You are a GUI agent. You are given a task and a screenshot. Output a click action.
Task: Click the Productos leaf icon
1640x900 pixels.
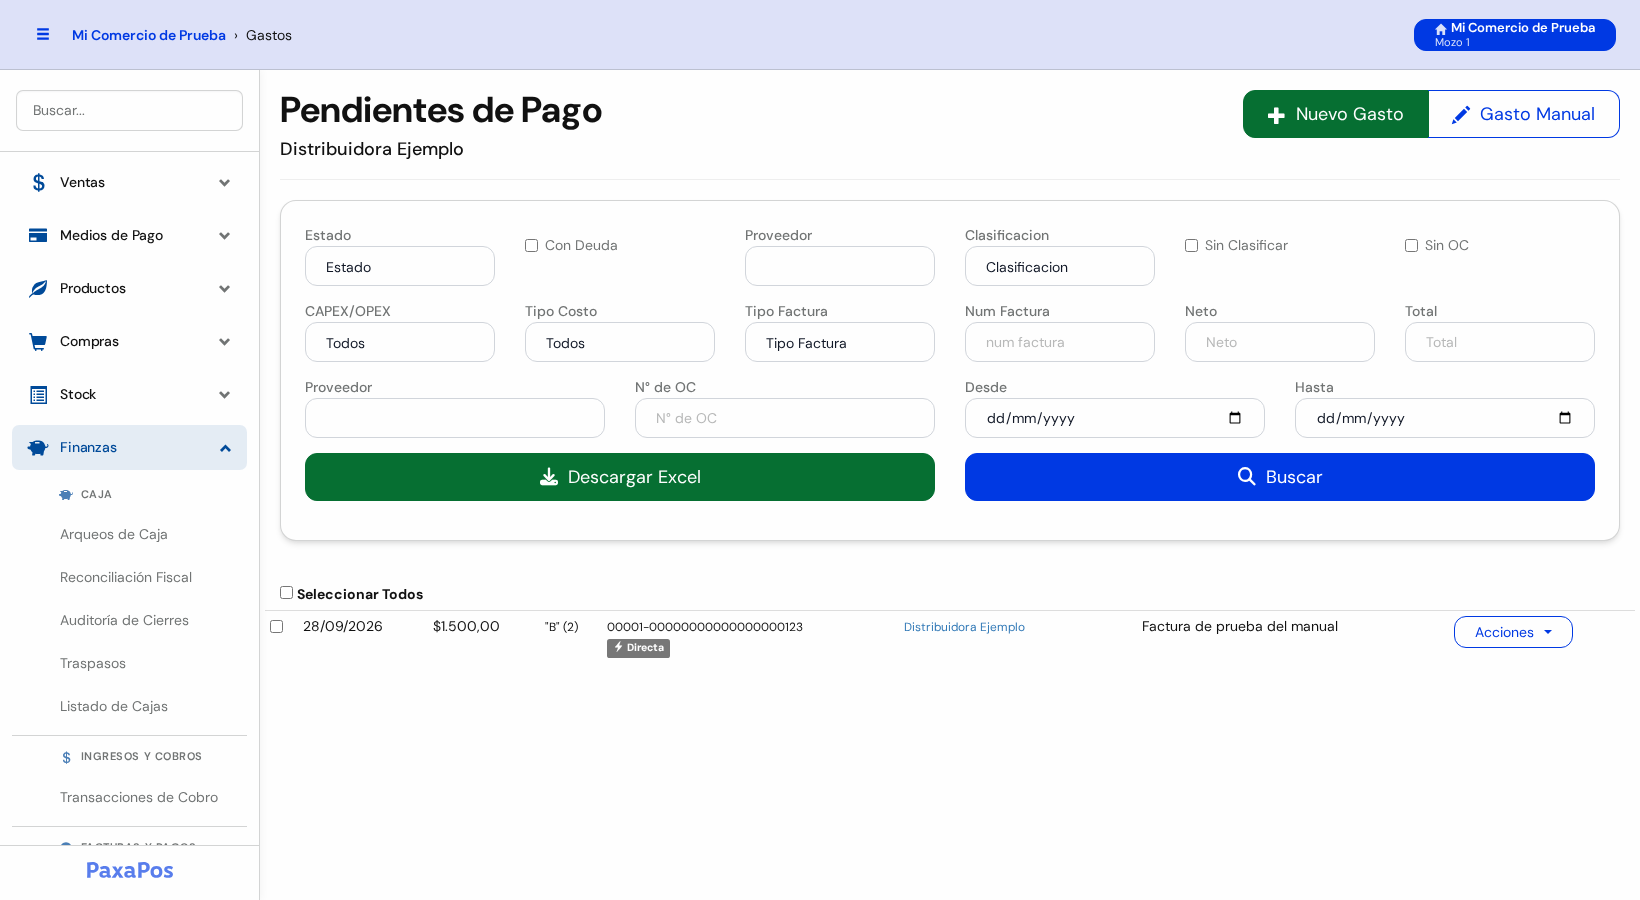pyautogui.click(x=38, y=288)
